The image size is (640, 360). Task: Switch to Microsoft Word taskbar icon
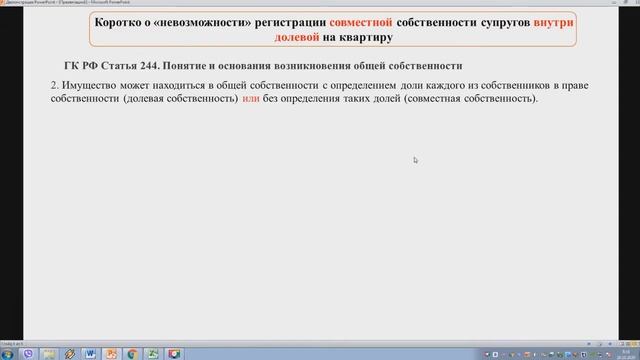pyautogui.click(x=91, y=354)
